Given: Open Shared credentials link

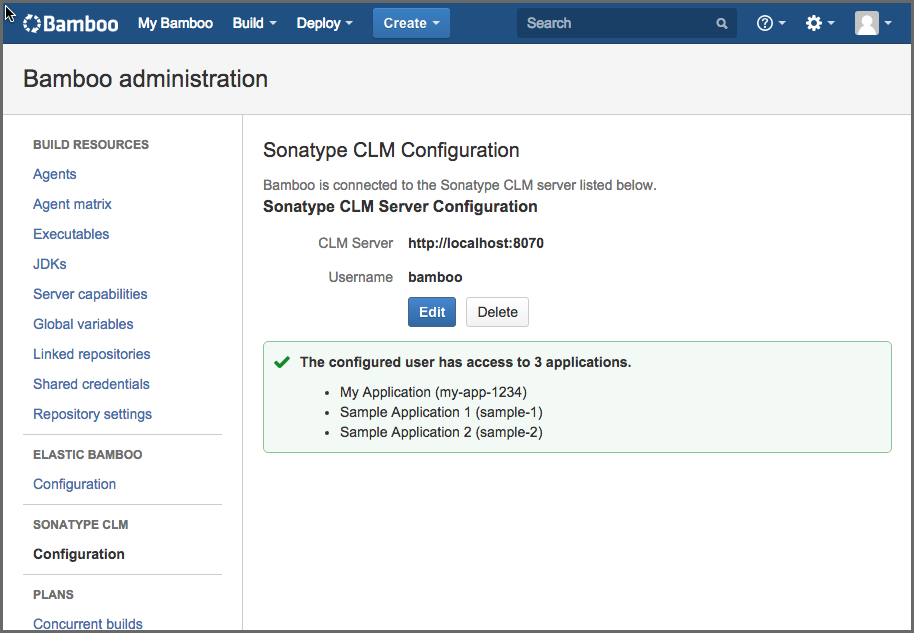Looking at the screenshot, I should point(92,384).
